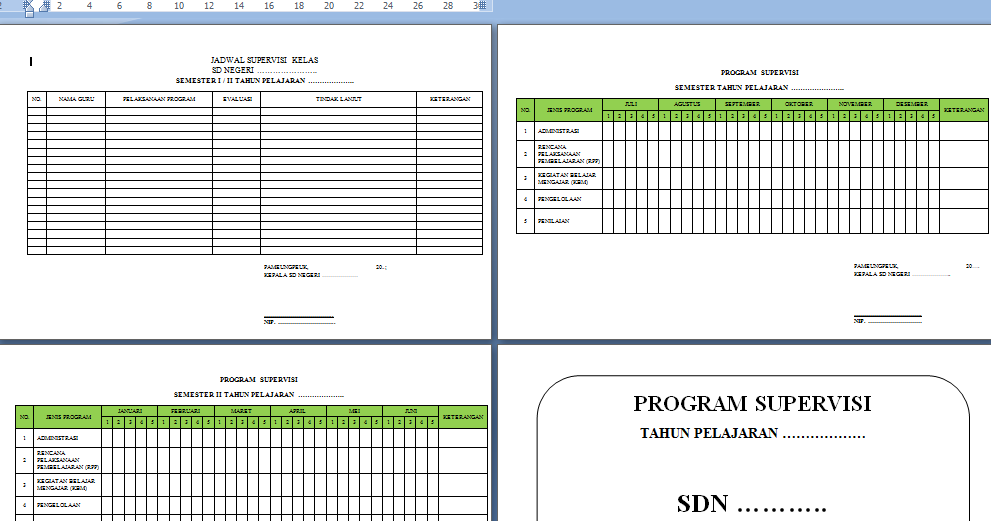Click 'PENGELOLAAN' row in the July–December table

559,199
